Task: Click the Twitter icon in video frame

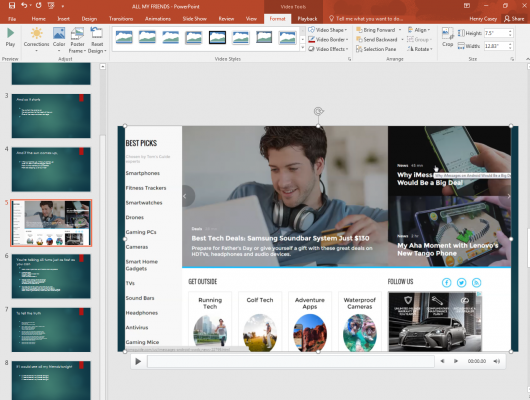Action: tap(461, 283)
